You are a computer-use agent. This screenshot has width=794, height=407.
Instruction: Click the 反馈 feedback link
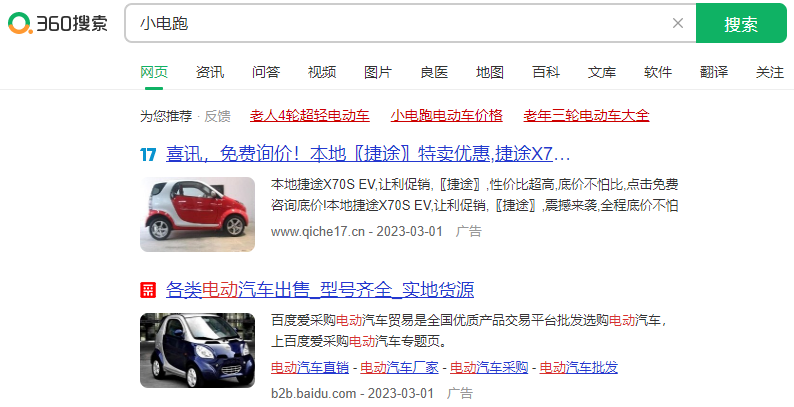click(217, 116)
